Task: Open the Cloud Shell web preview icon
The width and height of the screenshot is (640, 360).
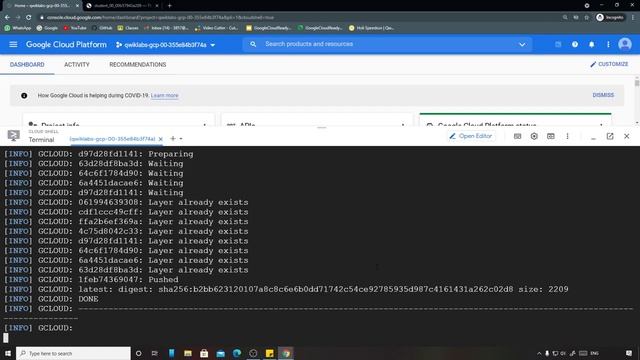Action: (551, 136)
